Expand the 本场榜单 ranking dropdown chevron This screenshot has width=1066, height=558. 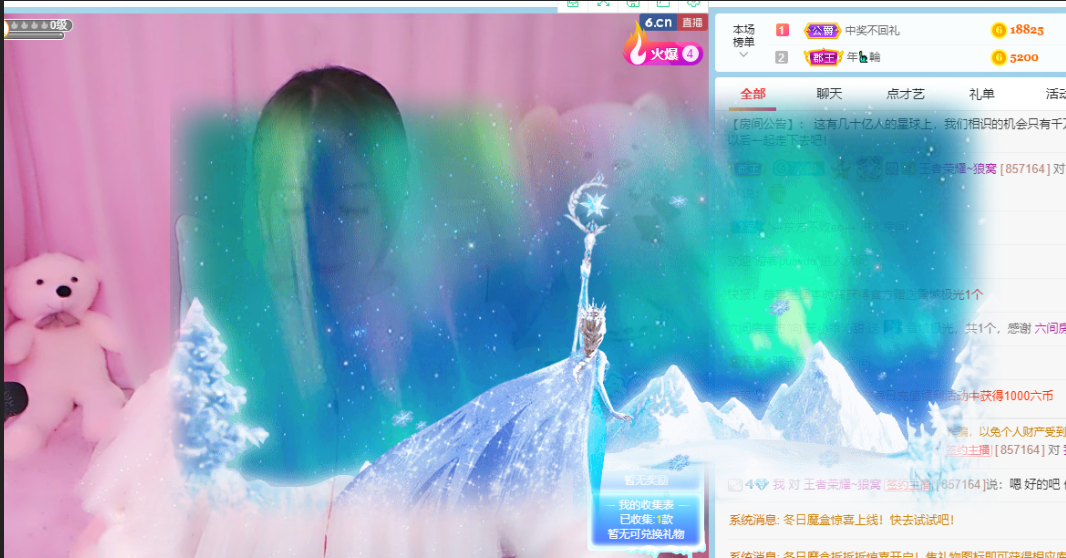[x=743, y=55]
